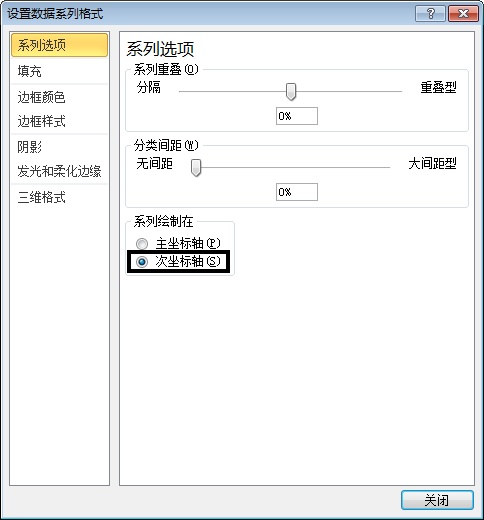The width and height of the screenshot is (484, 520).
Task: Click the 分类间距 percentage input field
Action: [297, 192]
